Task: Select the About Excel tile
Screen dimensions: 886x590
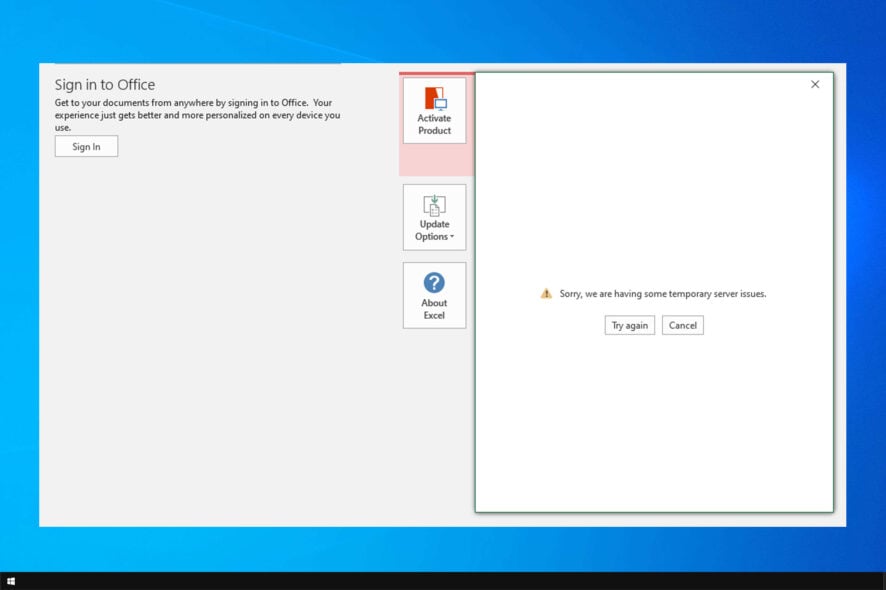Action: [x=434, y=295]
